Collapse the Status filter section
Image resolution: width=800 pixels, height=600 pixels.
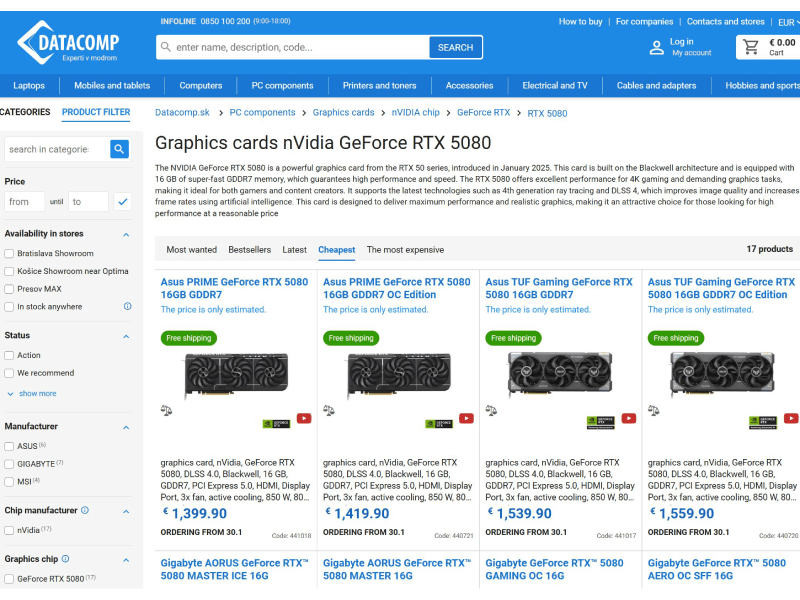(x=126, y=337)
